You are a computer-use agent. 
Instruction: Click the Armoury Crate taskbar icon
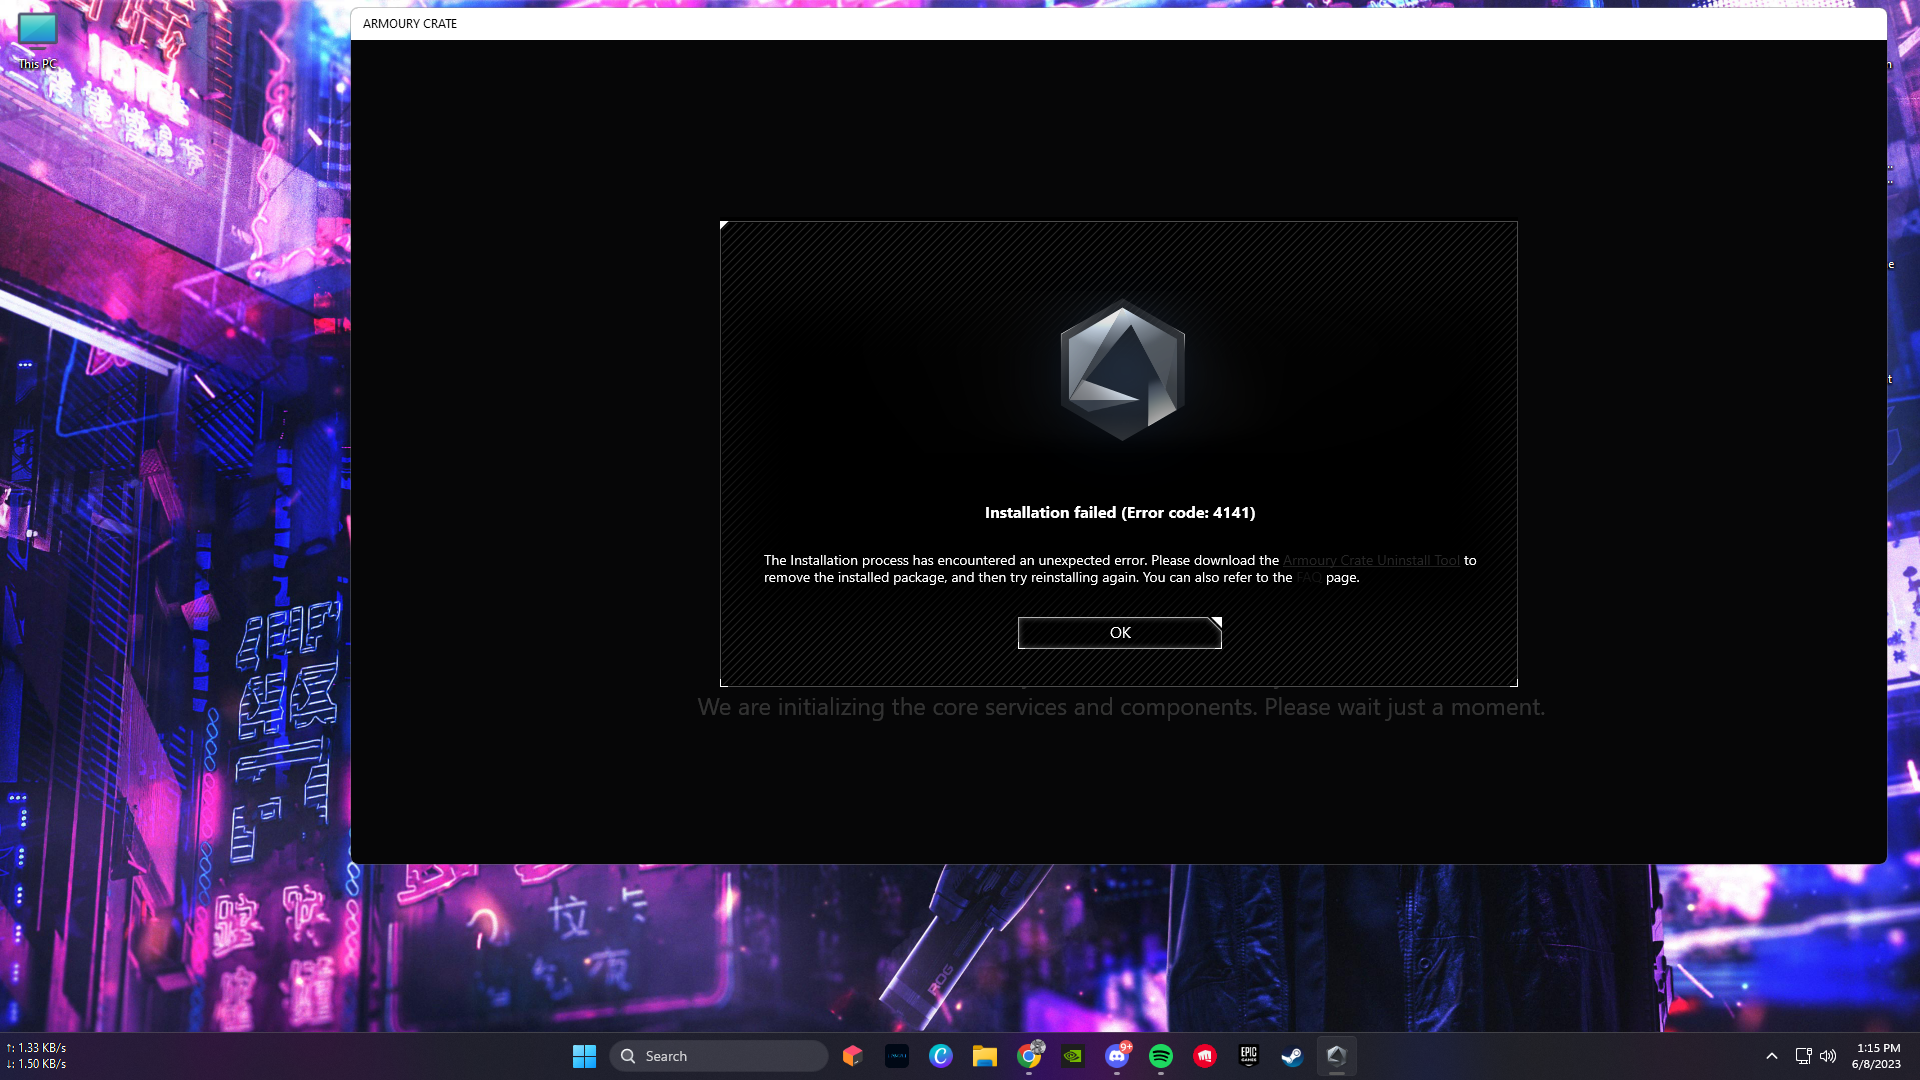coord(1336,1056)
